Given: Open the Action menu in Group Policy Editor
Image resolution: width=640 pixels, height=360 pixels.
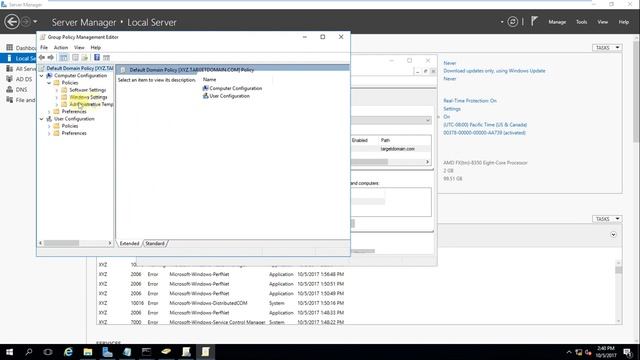Looking at the screenshot, I should click(61, 47).
